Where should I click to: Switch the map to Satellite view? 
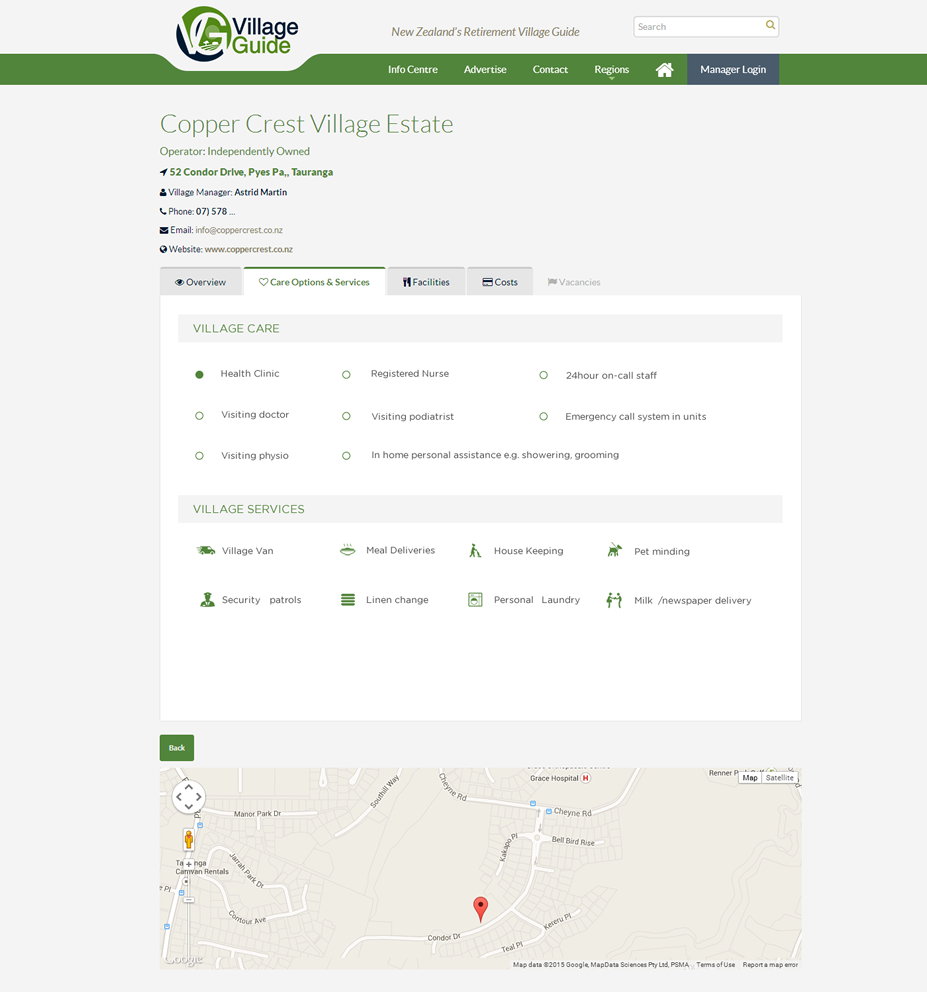778,777
